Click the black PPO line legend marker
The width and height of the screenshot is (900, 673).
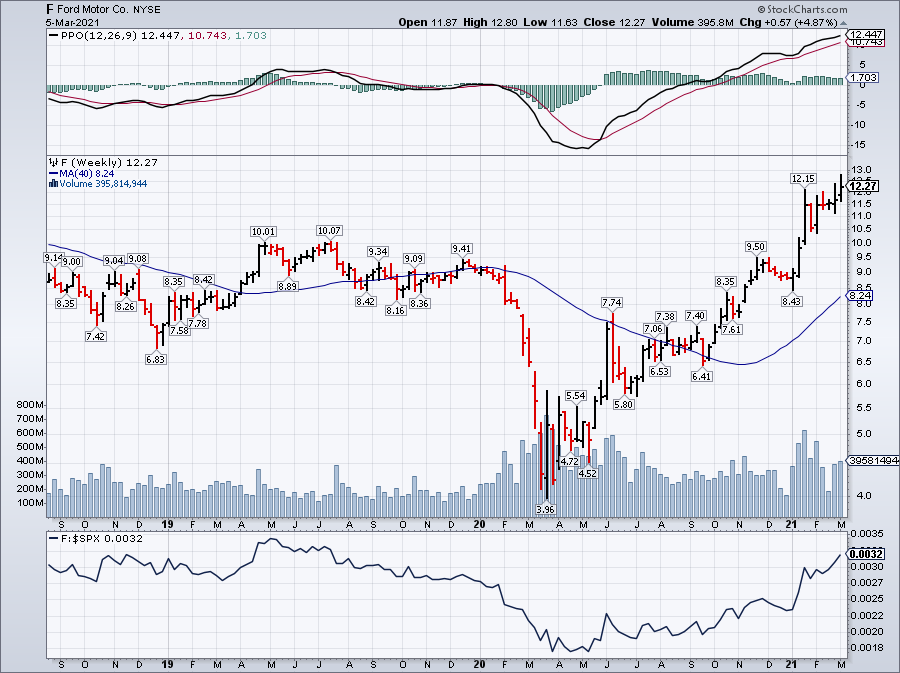click(x=54, y=36)
